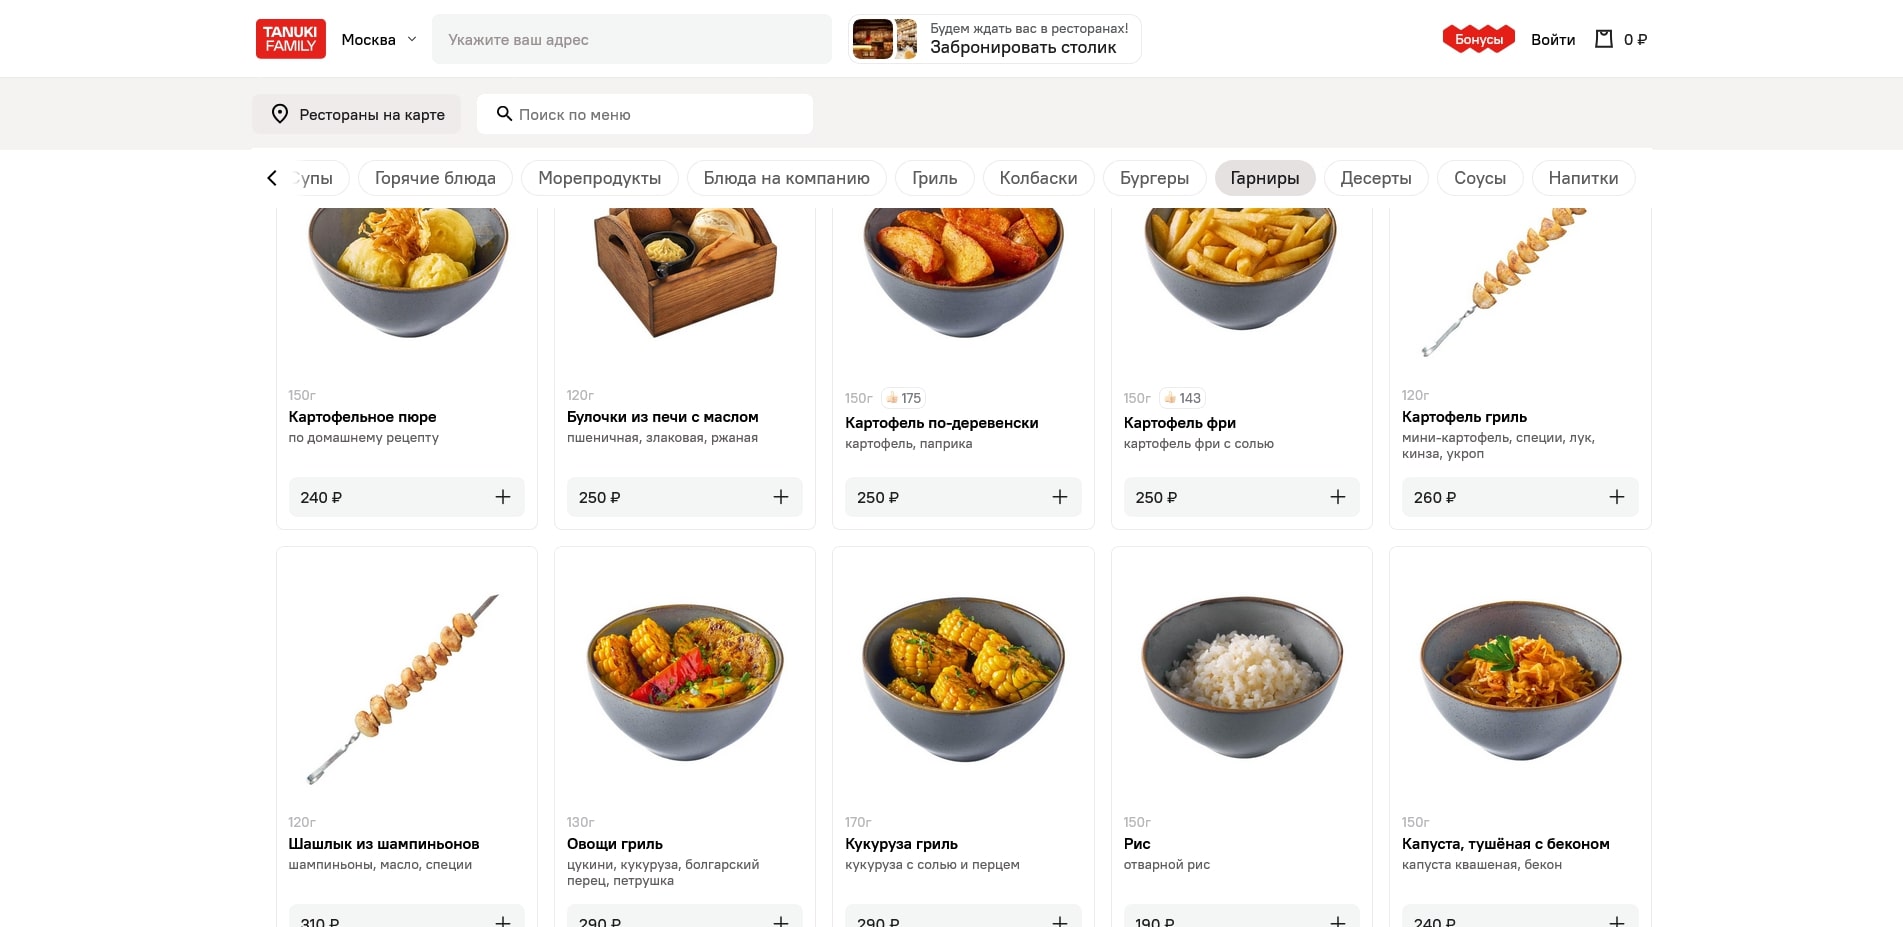The image size is (1903, 927).
Task: Click the Tanuki Family logo
Action: pyautogui.click(x=290, y=39)
